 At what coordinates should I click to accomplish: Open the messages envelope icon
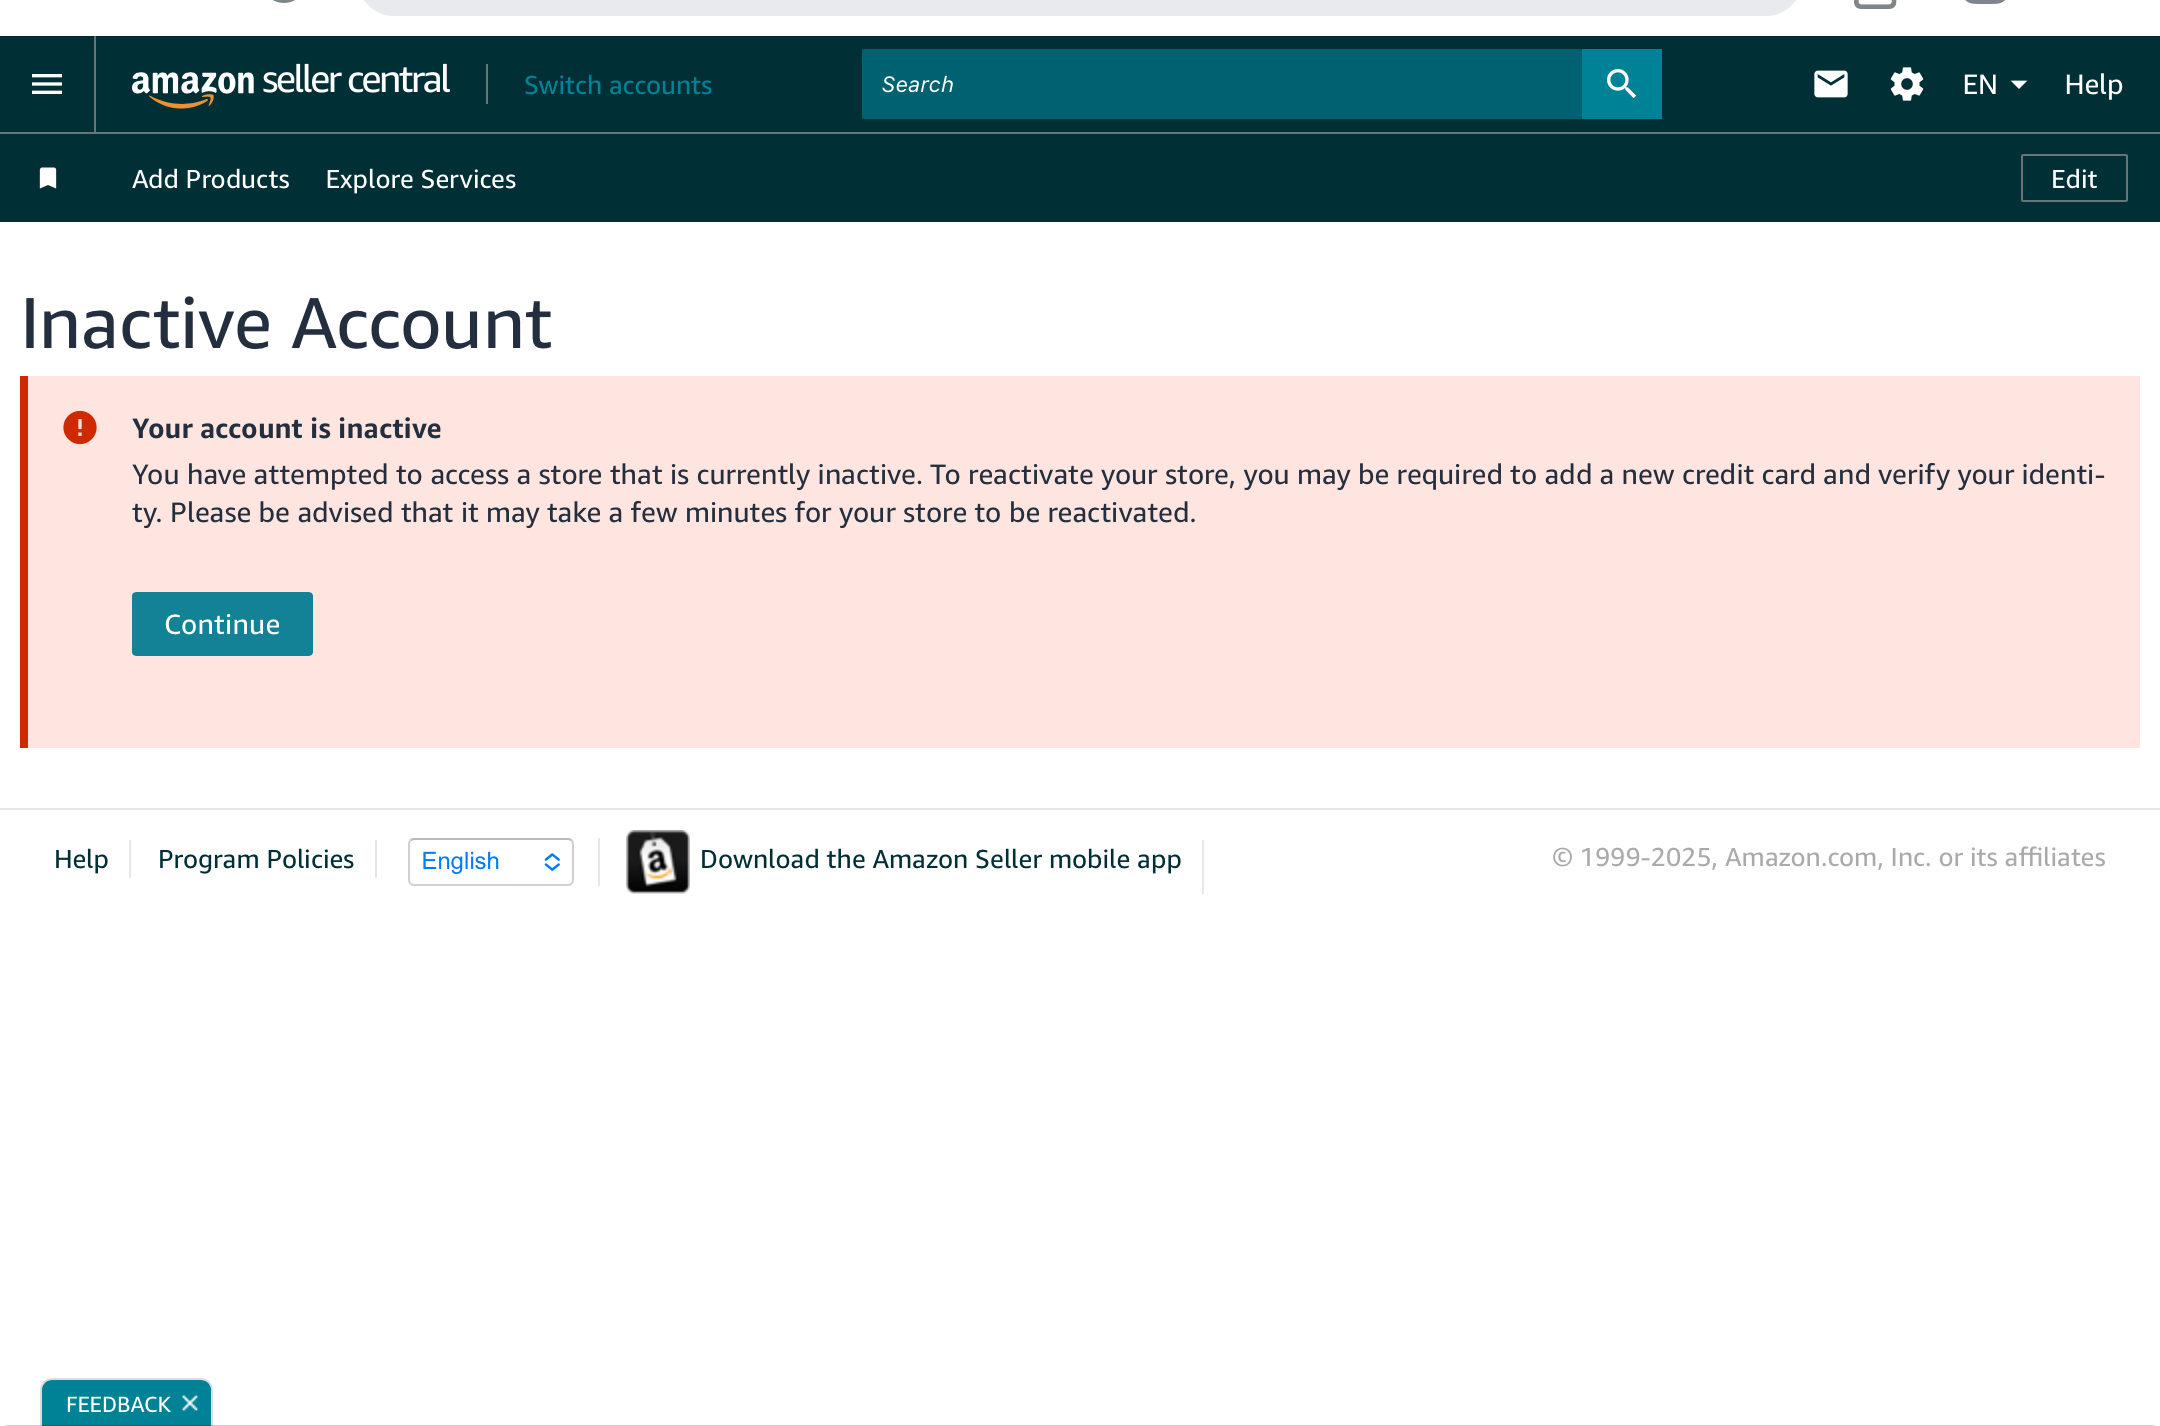1830,84
